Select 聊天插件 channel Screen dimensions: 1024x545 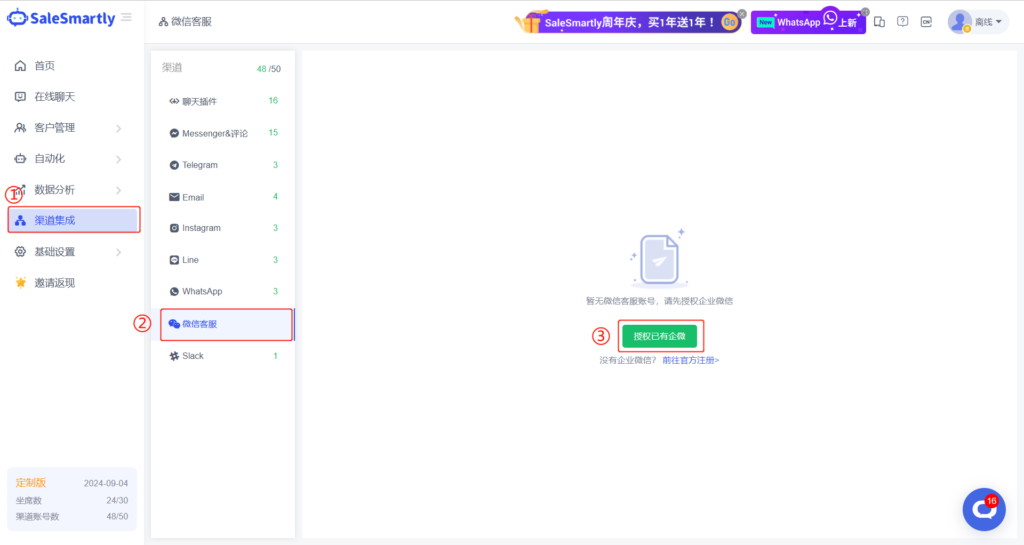tap(223, 101)
